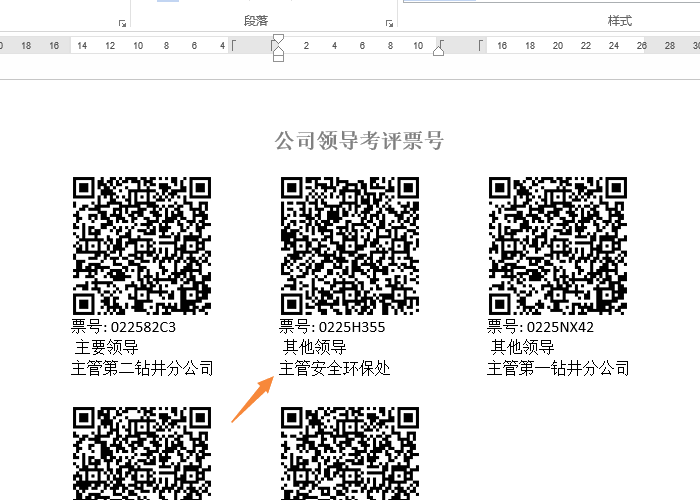Click the 段落 group label
Viewport: 700px width, 500px height.
coord(256,21)
